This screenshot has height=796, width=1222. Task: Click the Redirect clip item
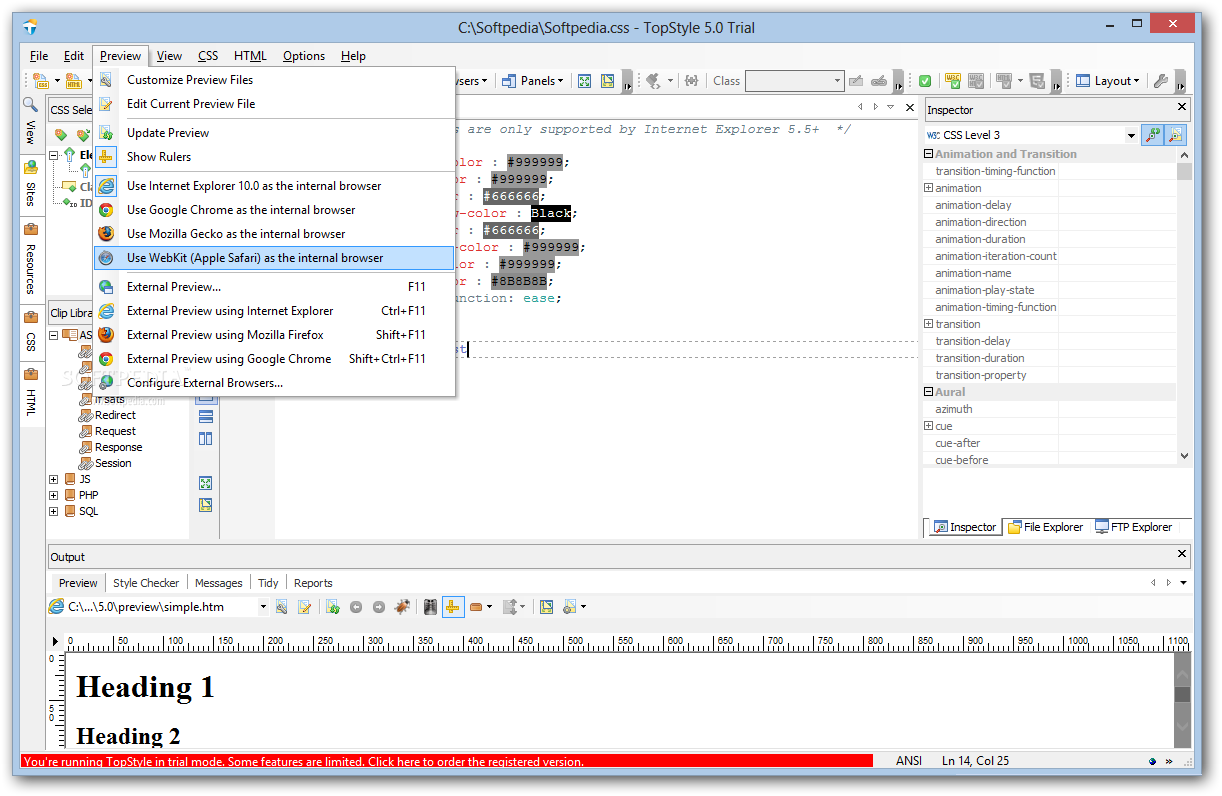pyautogui.click(x=115, y=415)
